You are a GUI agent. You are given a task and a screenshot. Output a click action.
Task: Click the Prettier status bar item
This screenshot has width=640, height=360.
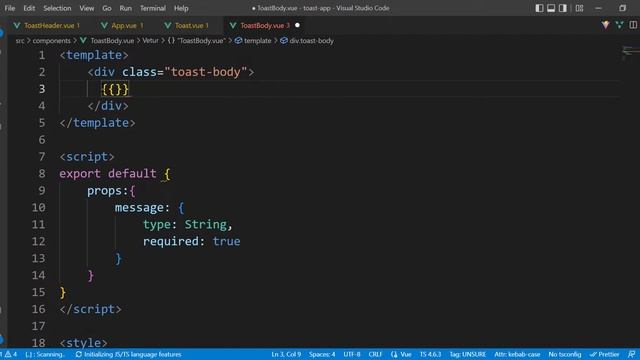pos(604,354)
